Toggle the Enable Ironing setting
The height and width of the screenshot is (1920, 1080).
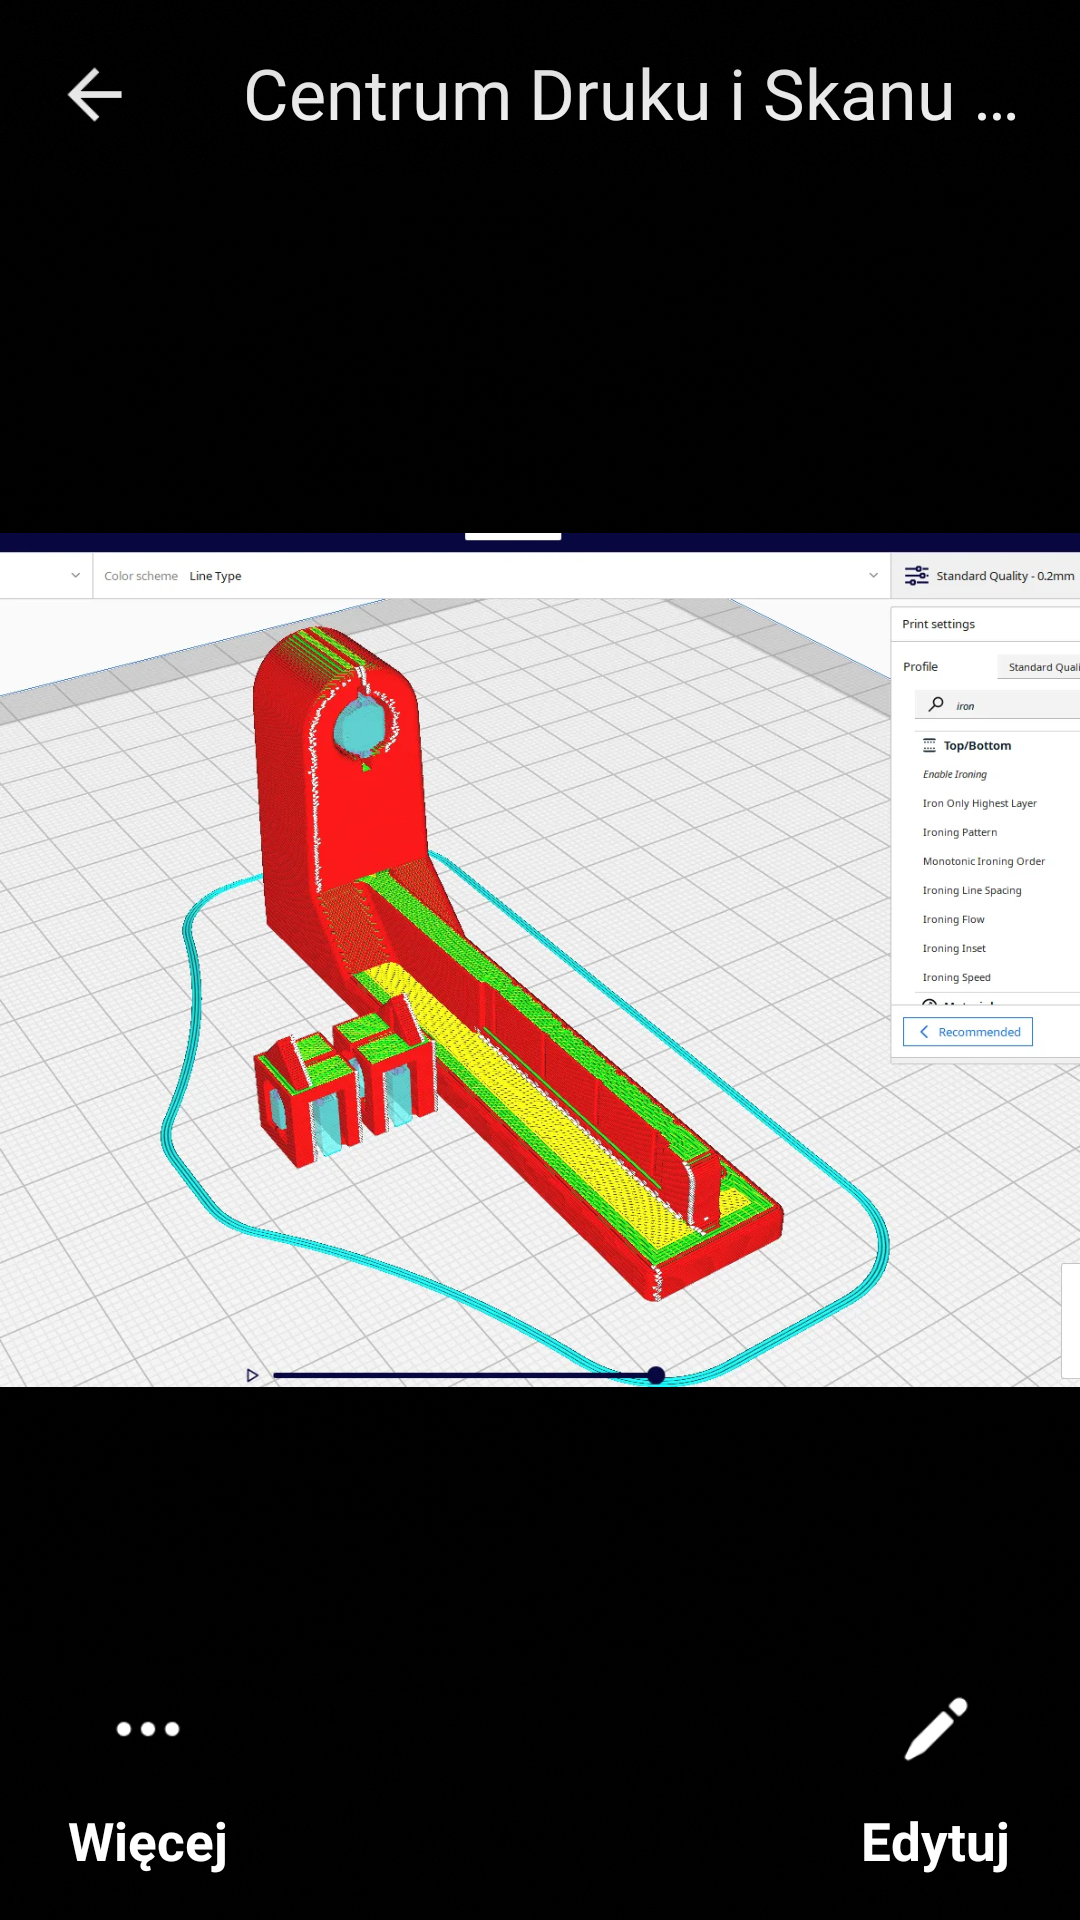(x=955, y=775)
